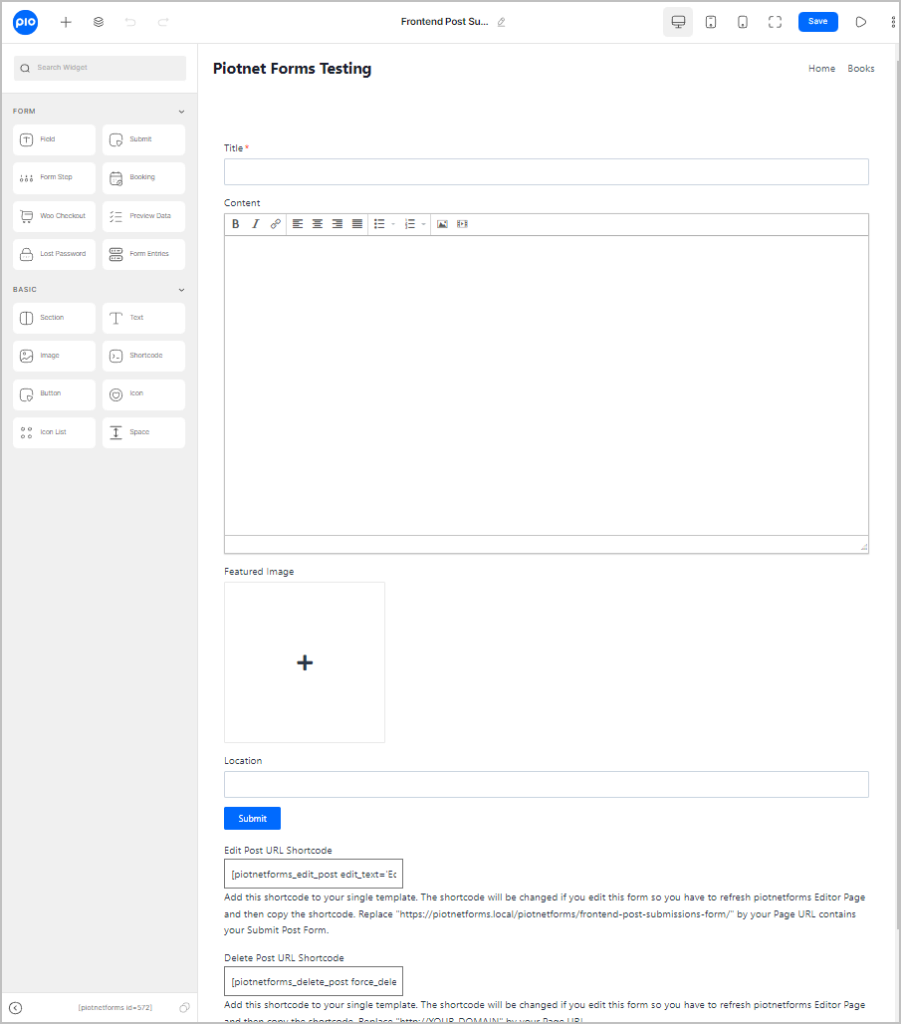The width and height of the screenshot is (901, 1024).
Task: Select the Button widget
Action: [54, 394]
